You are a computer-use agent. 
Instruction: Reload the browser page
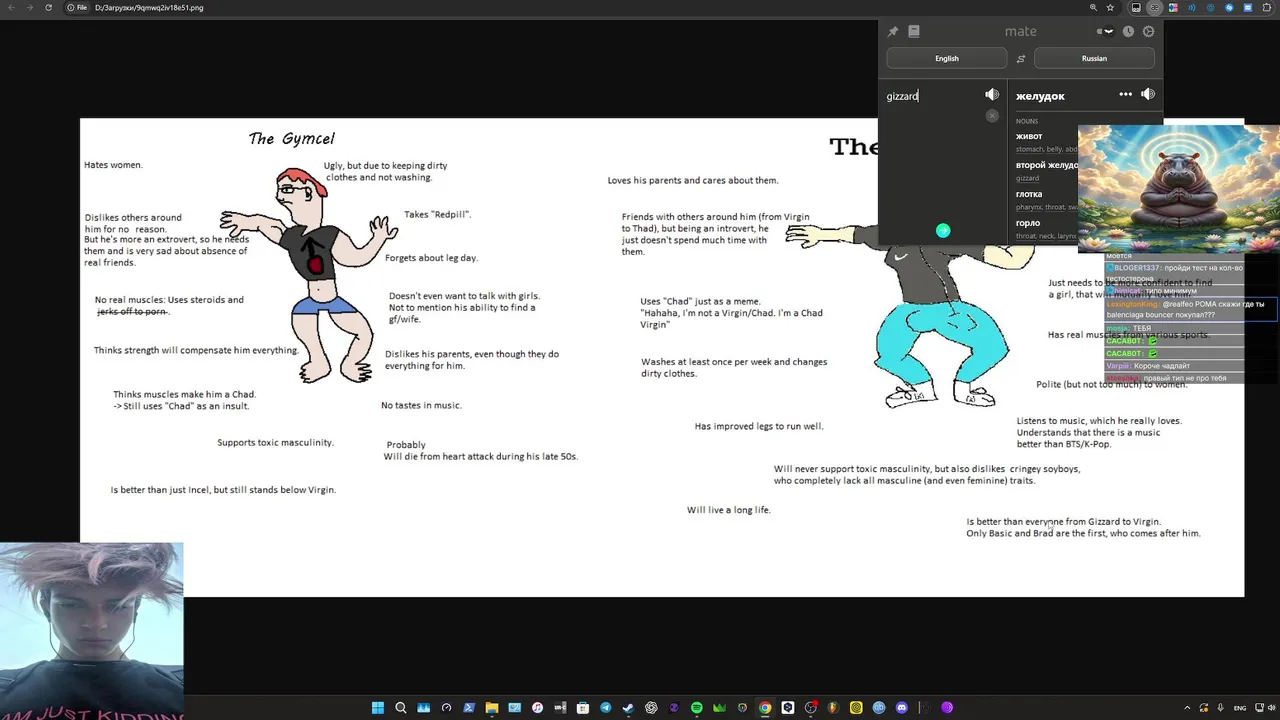(48, 8)
